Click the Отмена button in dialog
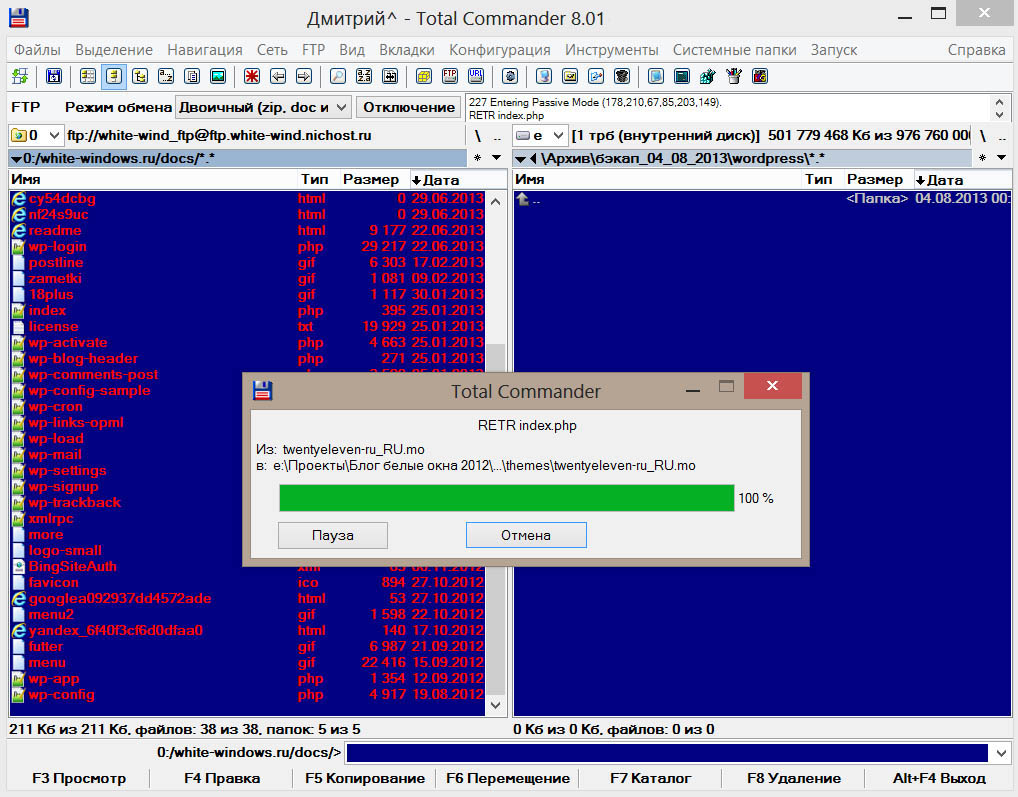 click(x=526, y=535)
